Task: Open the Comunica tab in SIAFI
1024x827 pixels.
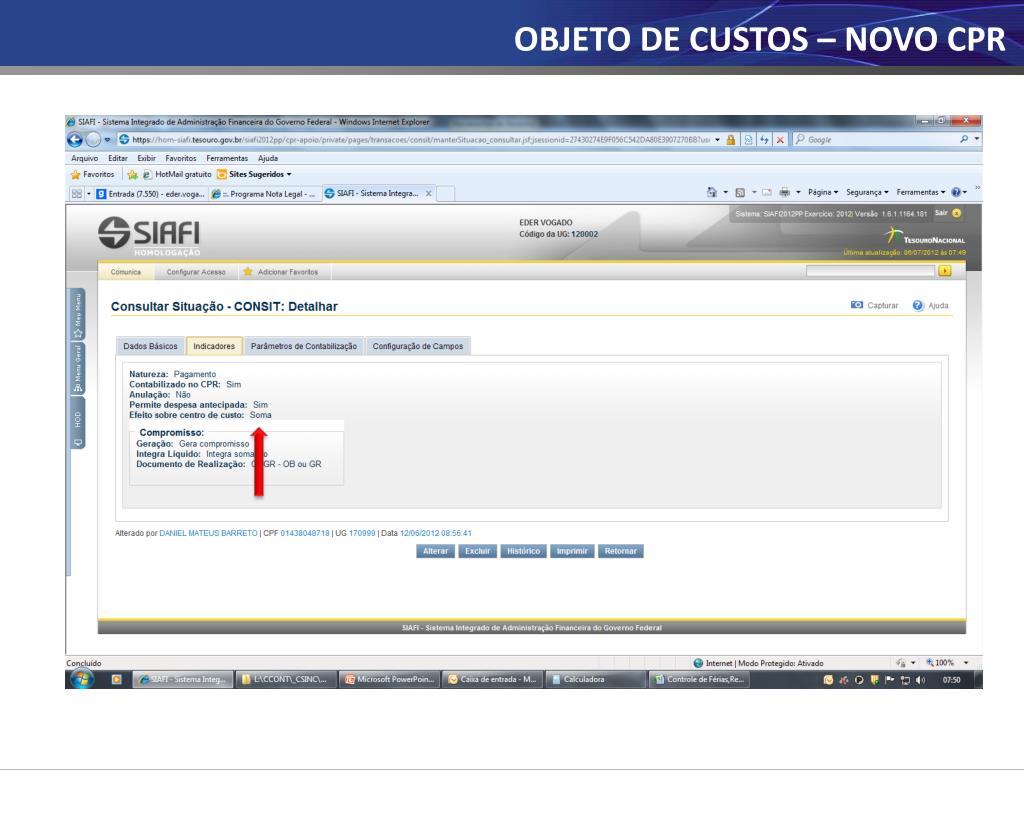Action: coord(126,272)
